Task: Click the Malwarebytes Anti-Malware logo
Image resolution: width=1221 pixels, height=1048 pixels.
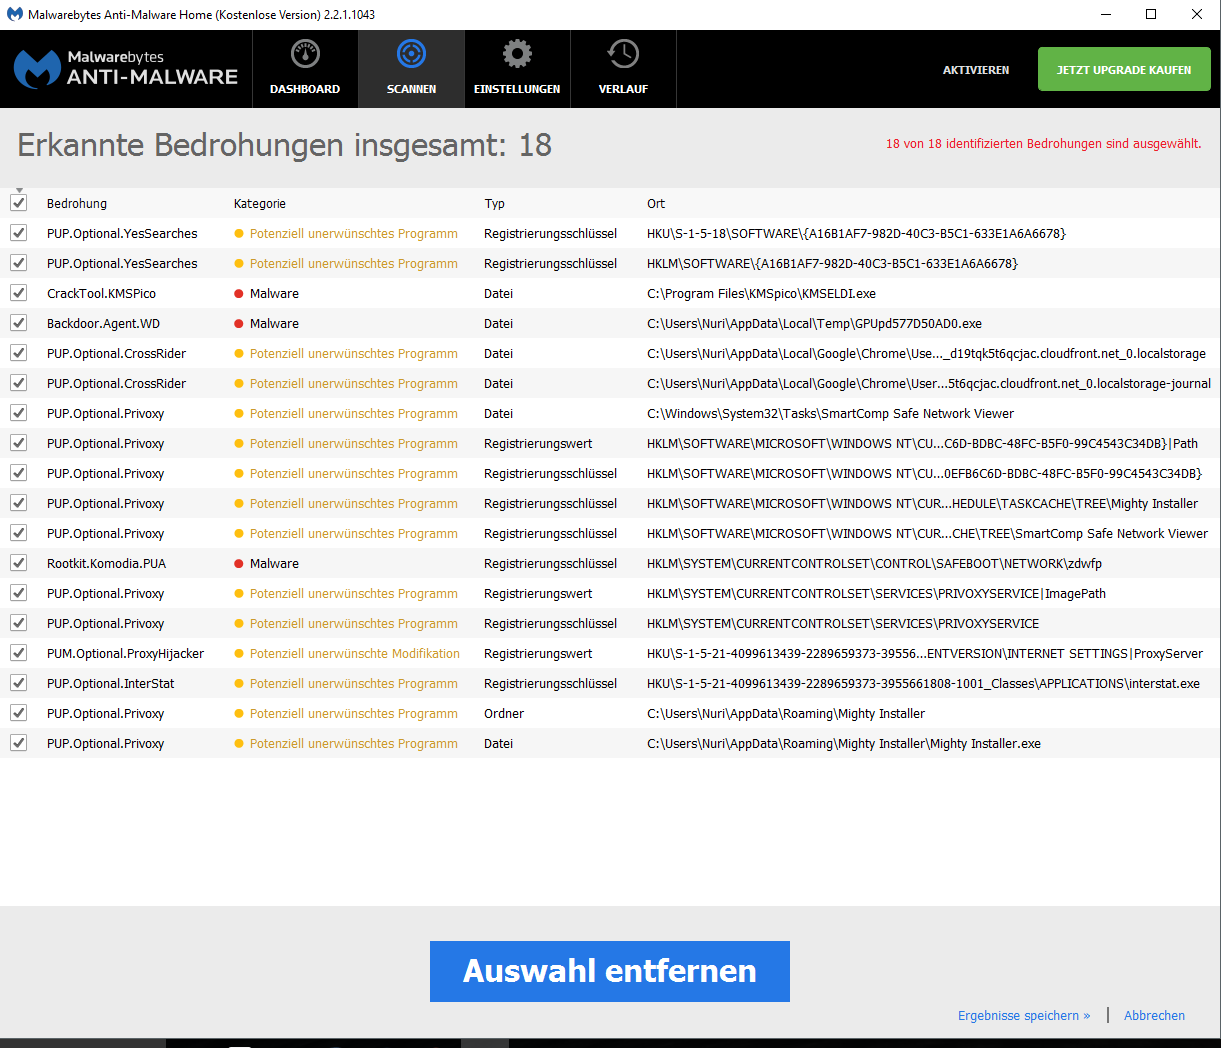Action: [126, 68]
